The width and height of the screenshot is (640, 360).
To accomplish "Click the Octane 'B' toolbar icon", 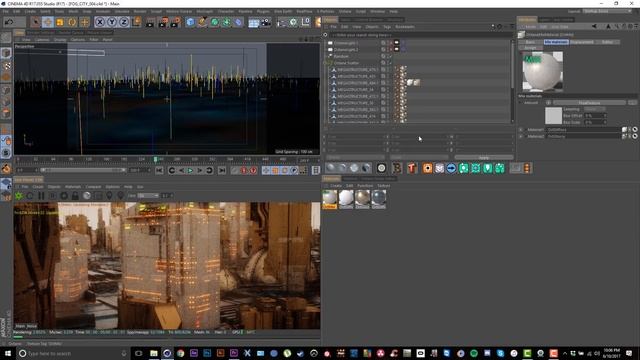I will [397, 168].
